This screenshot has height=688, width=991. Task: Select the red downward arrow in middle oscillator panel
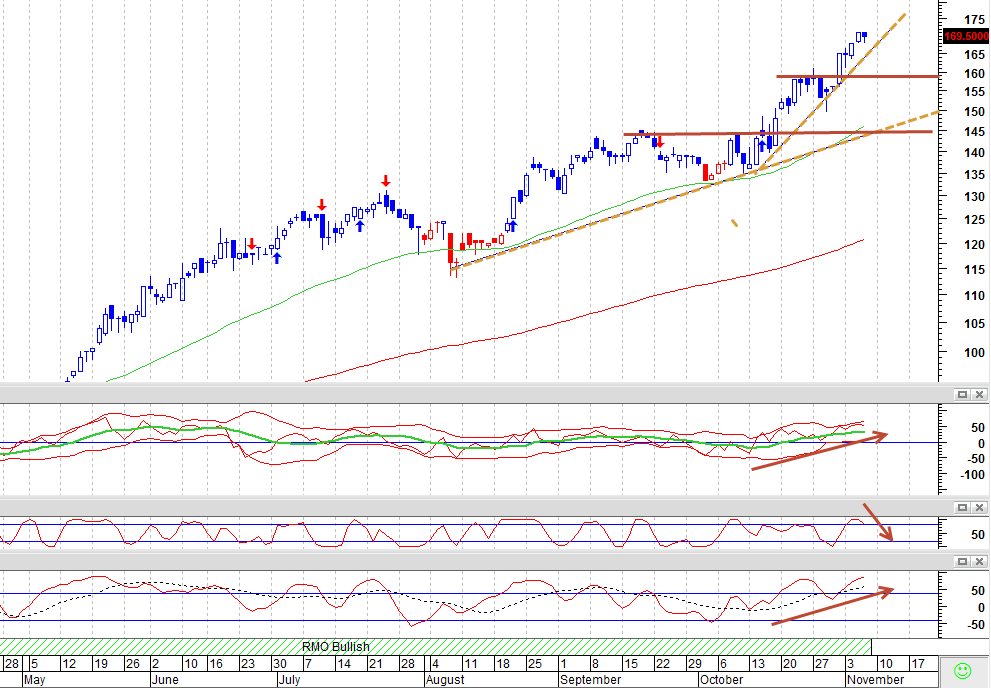click(x=878, y=522)
